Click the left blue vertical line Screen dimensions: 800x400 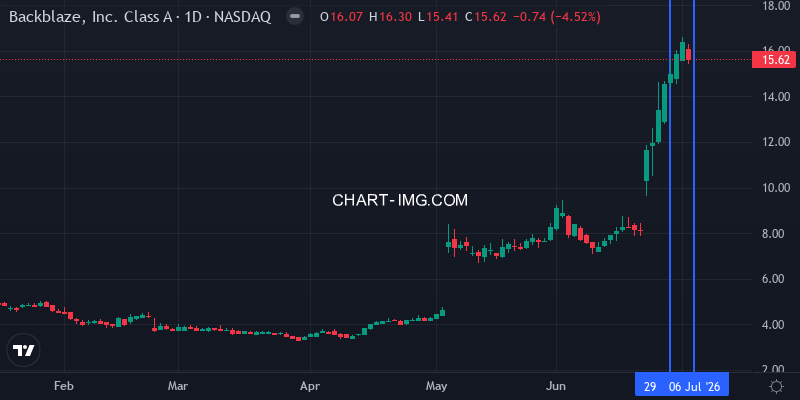669,186
